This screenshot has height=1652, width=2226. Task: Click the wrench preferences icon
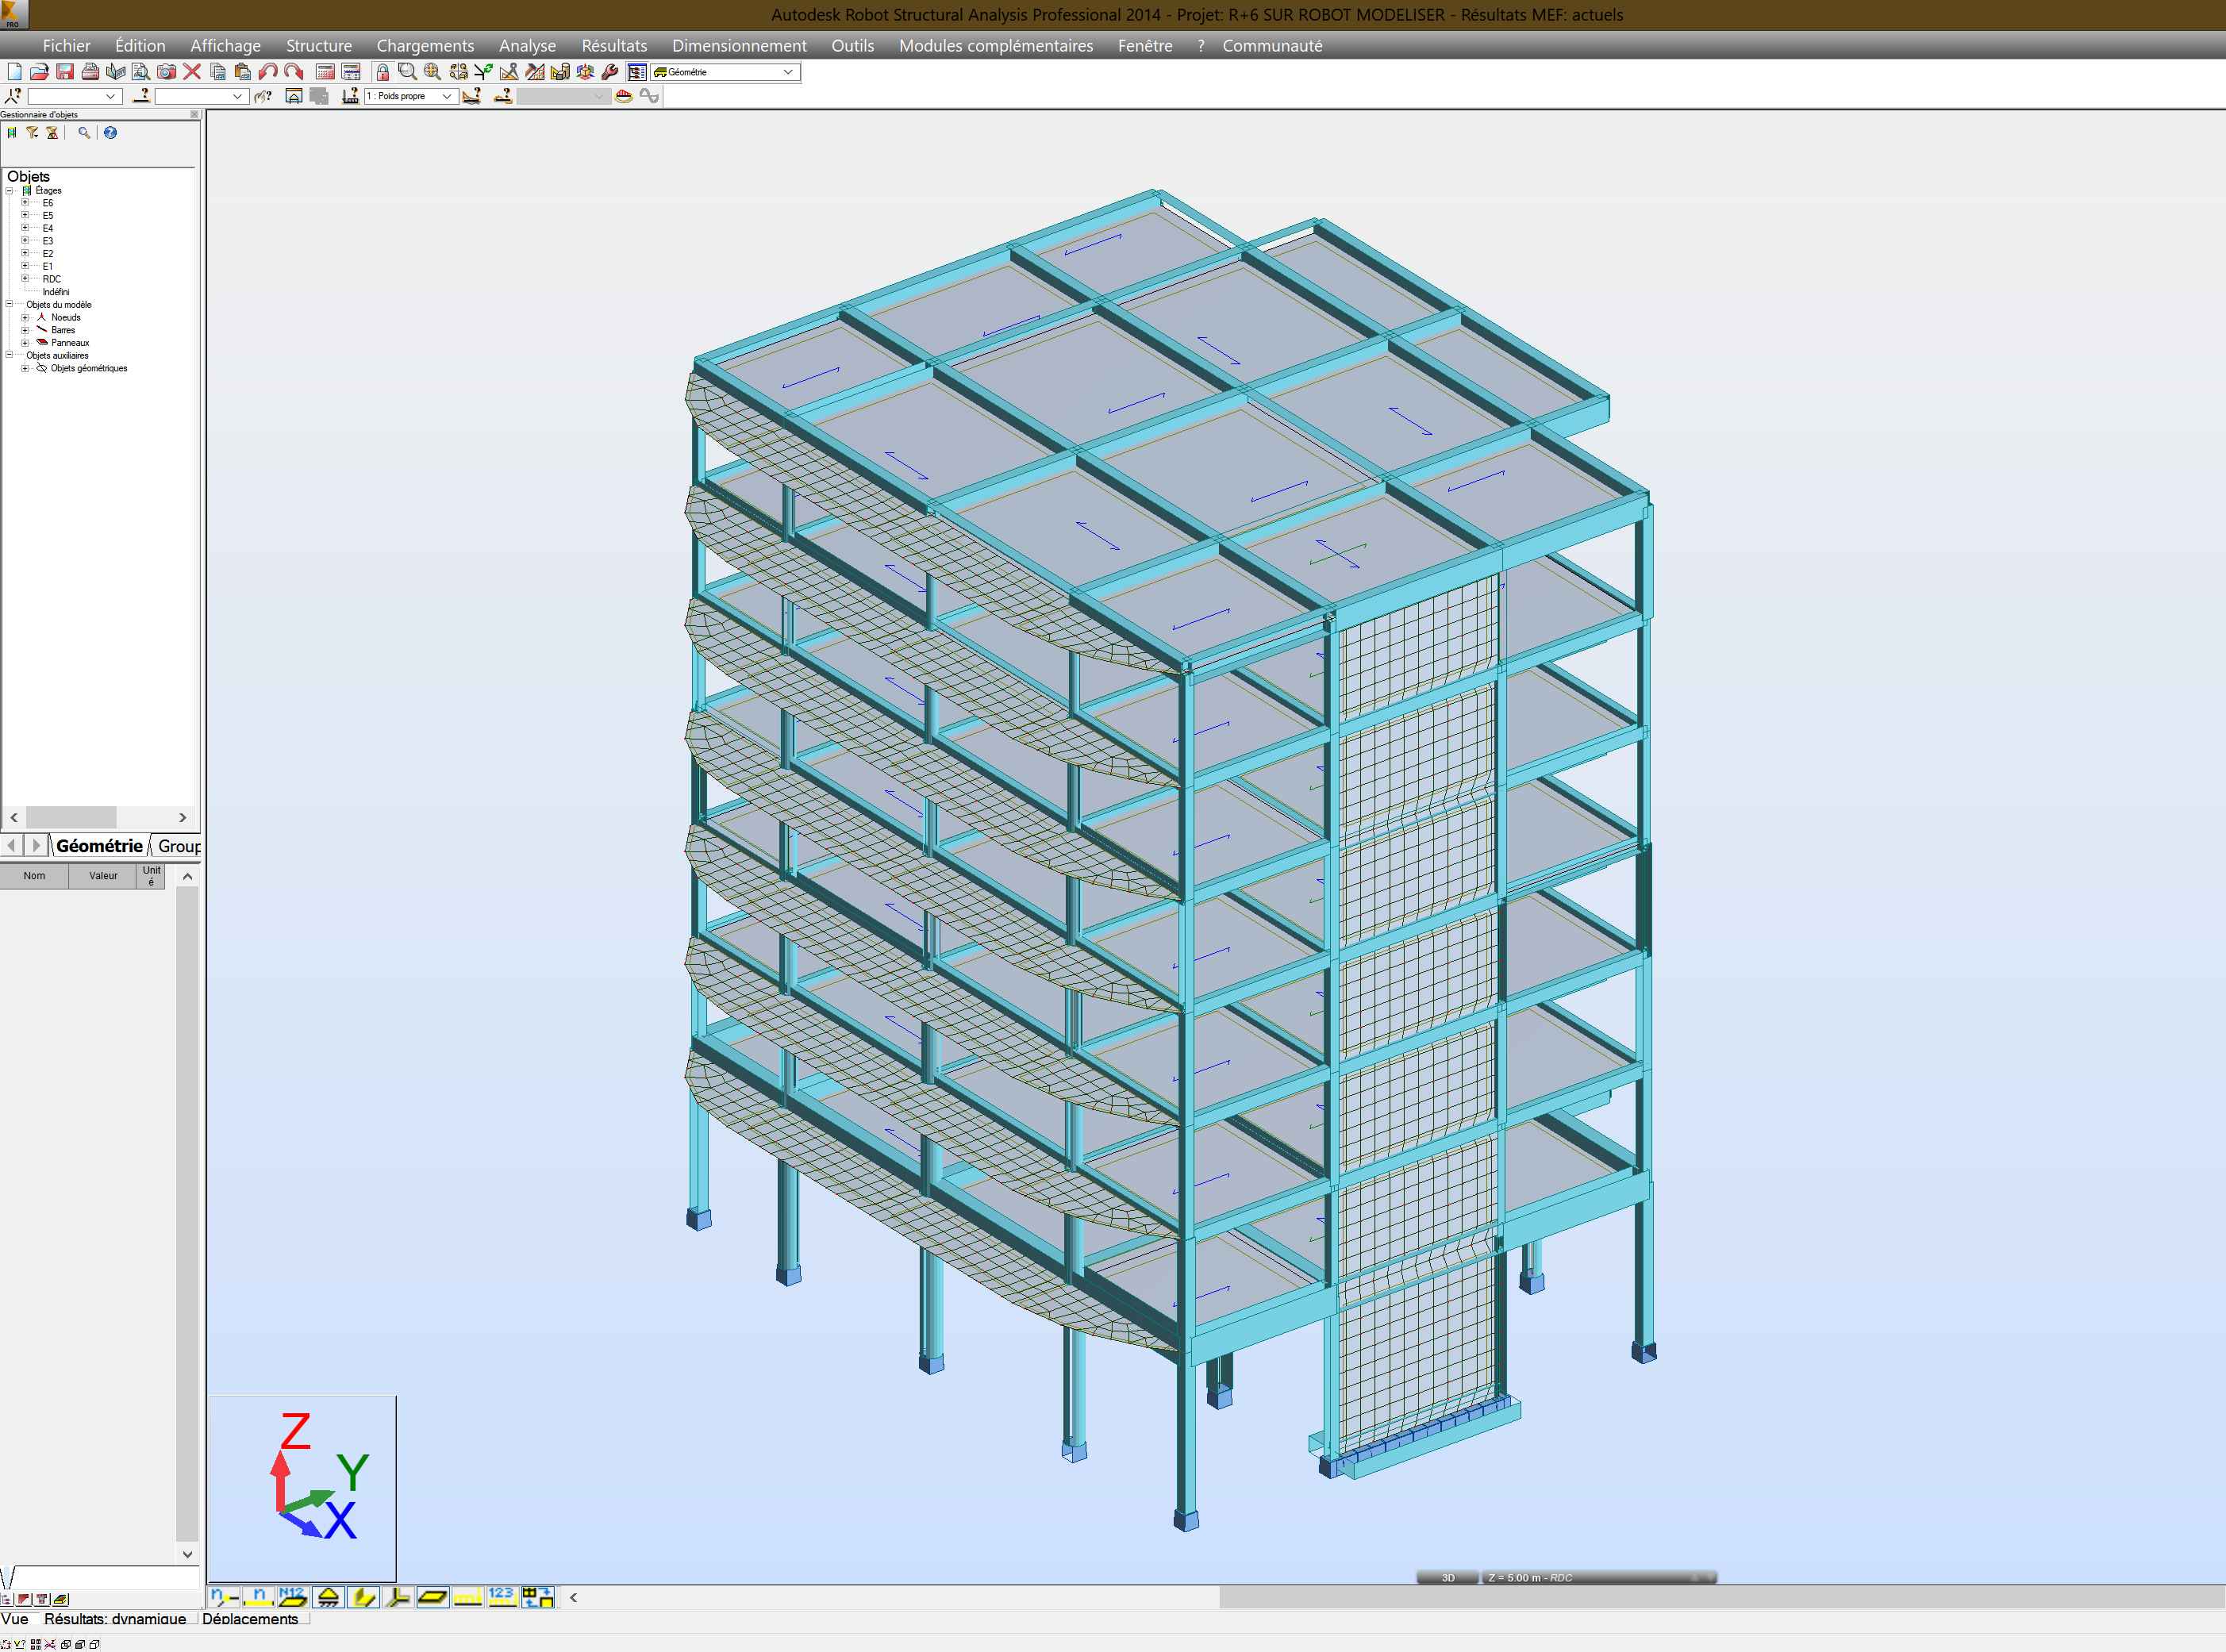(610, 72)
